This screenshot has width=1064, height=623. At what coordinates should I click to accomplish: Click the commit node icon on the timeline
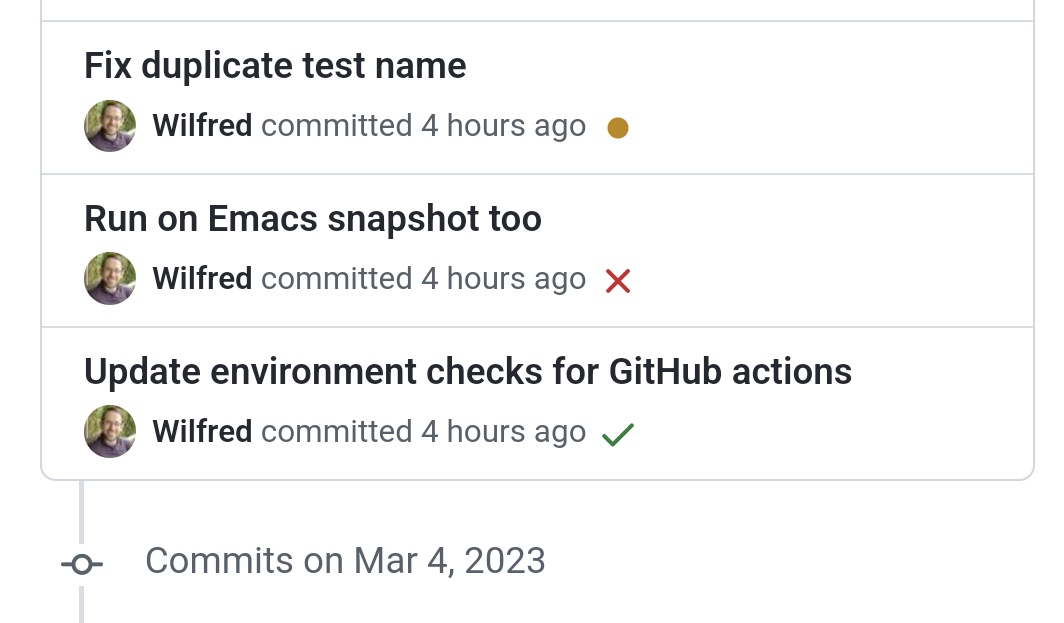(82, 565)
